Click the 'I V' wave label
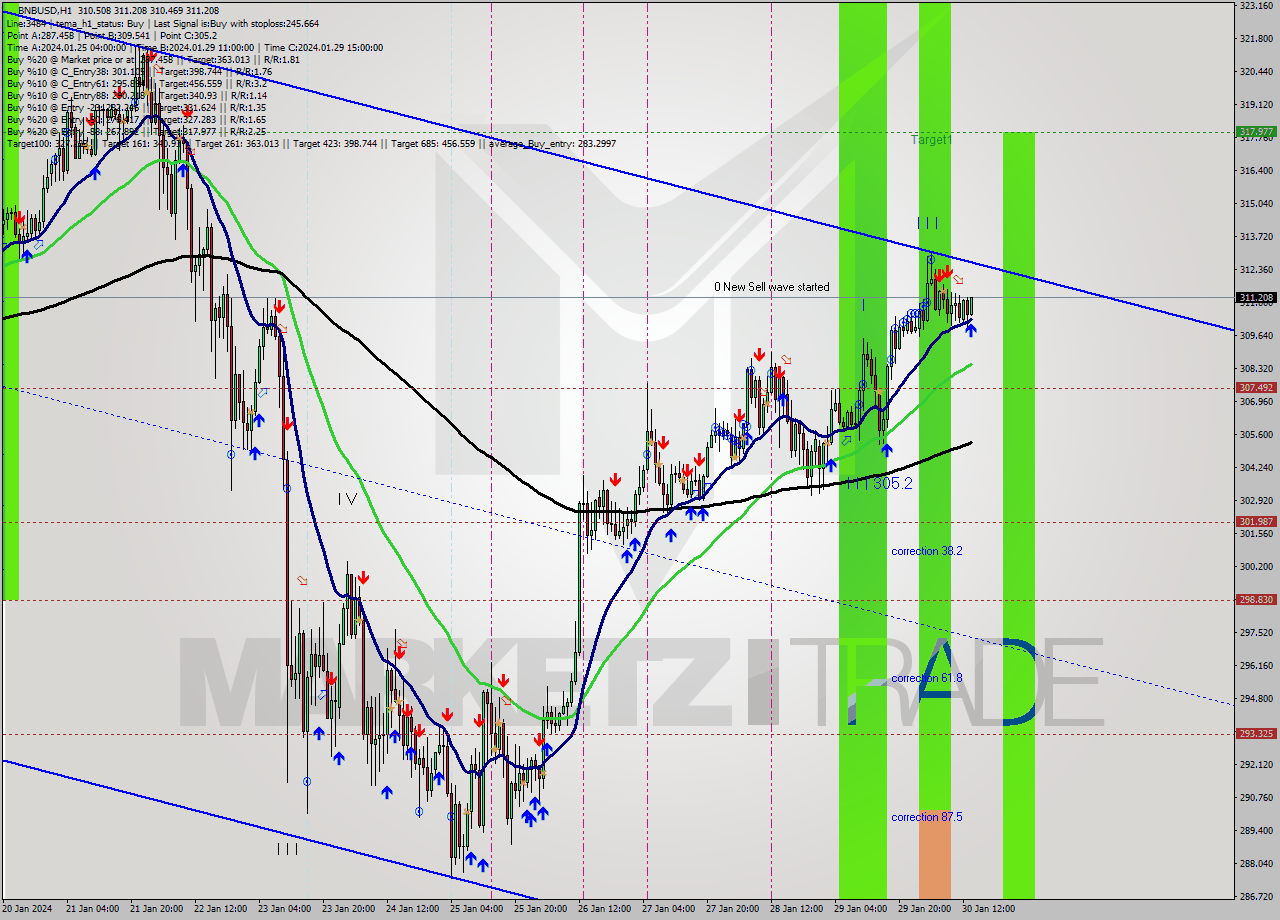1280x920 pixels. 347,498
